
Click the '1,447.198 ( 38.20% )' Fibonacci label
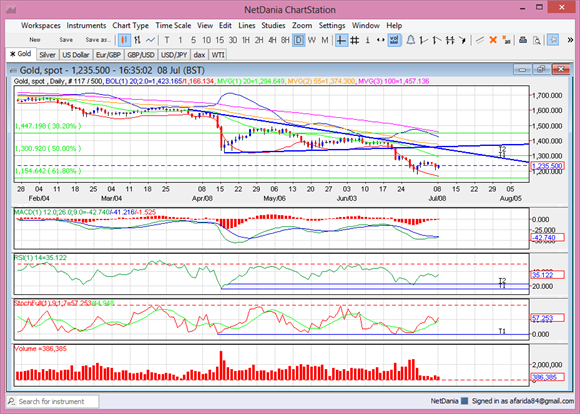(48, 126)
